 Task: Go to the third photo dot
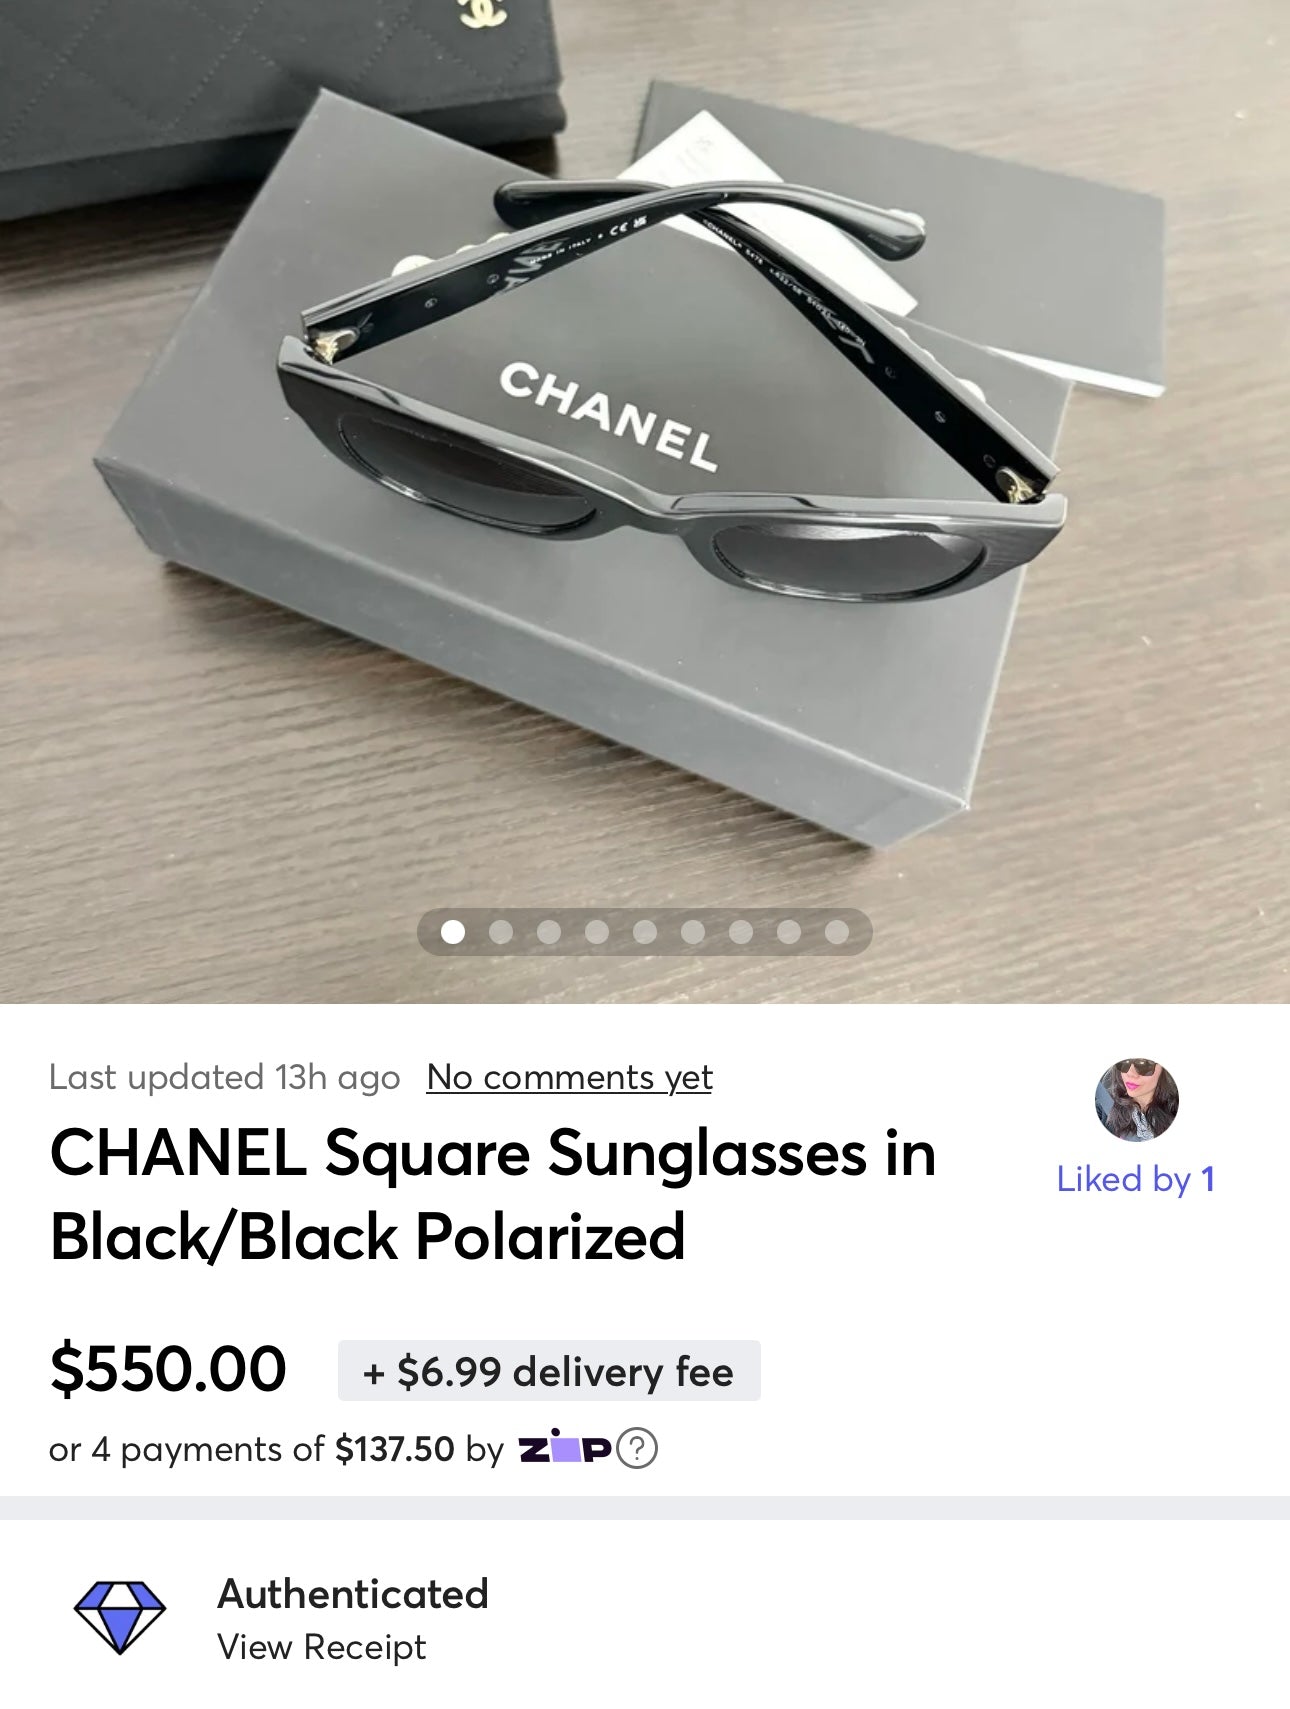pyautogui.click(x=549, y=932)
